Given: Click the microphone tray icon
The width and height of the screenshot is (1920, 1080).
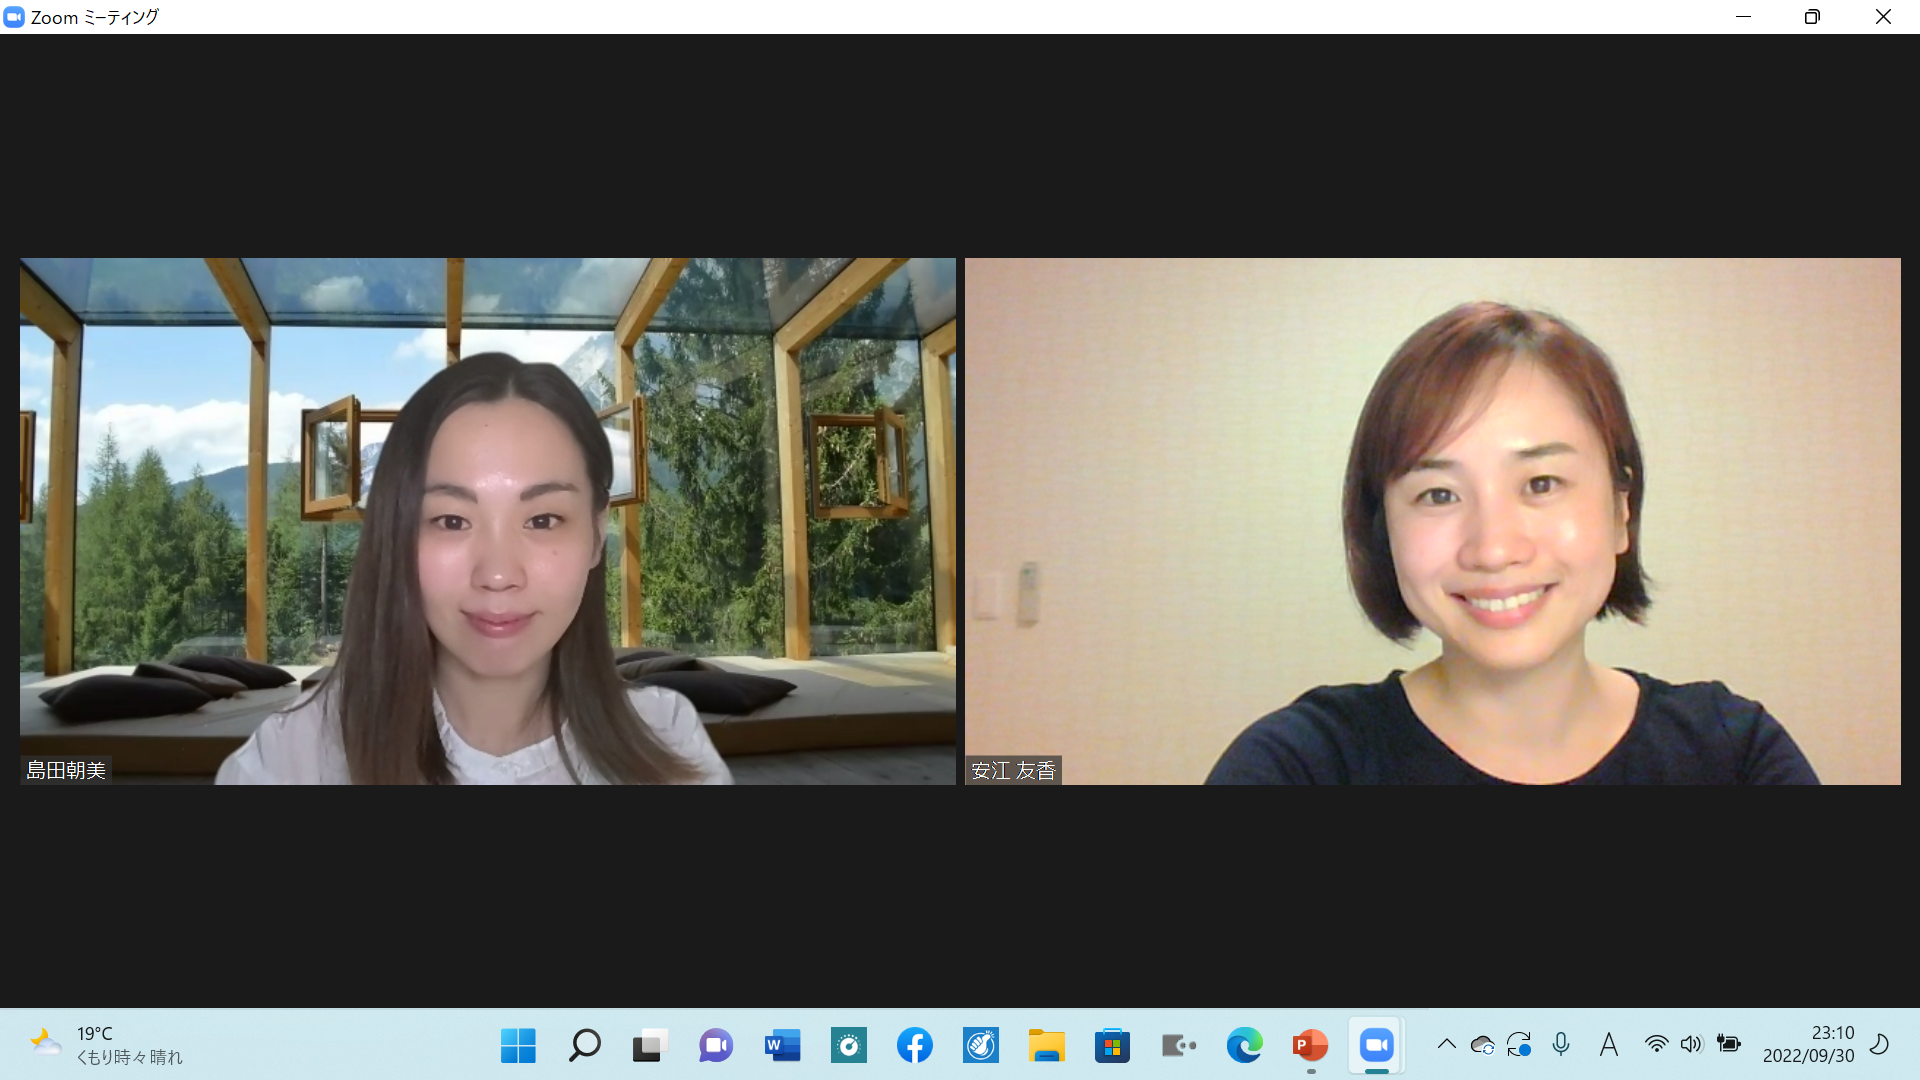Looking at the screenshot, I should (x=1560, y=1045).
